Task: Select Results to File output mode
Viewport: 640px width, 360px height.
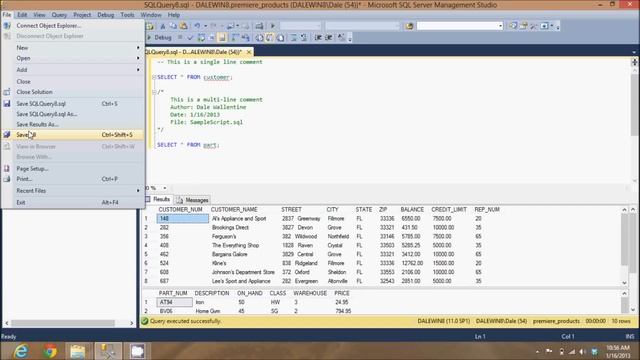Action: pyautogui.click(x=281, y=38)
